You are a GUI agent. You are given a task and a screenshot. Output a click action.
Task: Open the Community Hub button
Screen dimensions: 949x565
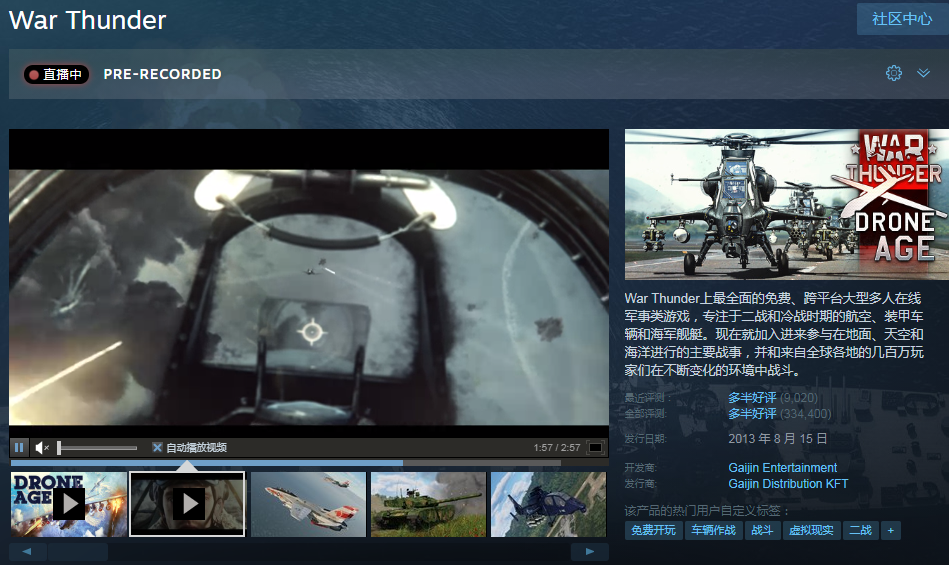tap(902, 19)
